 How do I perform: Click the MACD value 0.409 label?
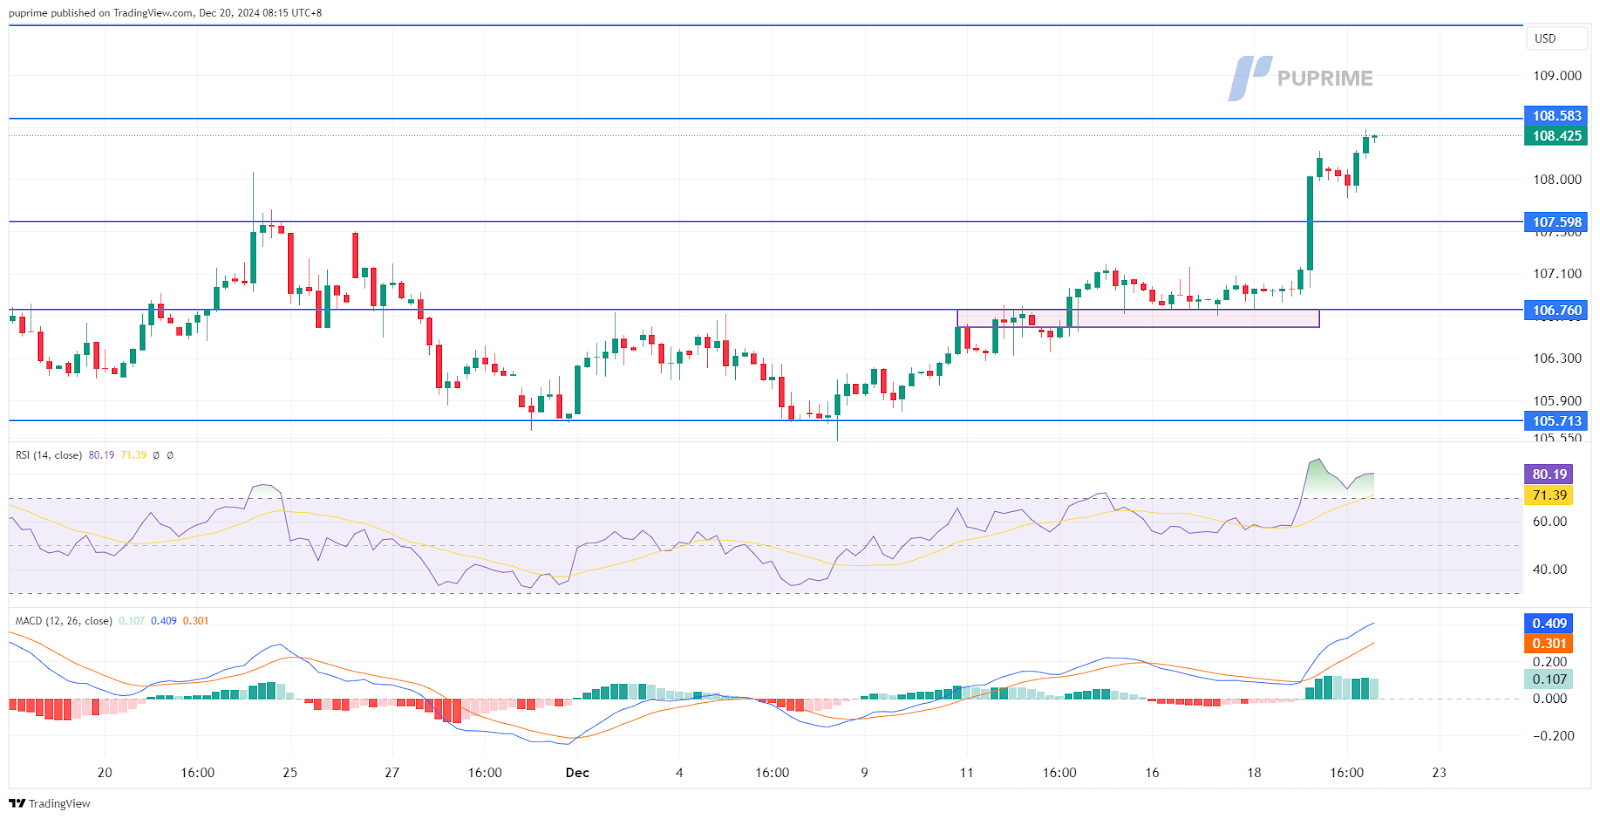click(1548, 623)
